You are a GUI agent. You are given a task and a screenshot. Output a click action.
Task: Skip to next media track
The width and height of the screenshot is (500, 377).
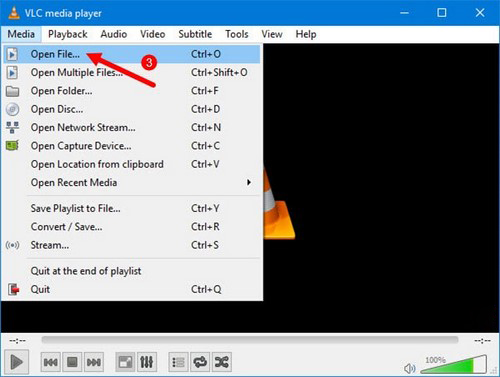[x=94, y=362]
